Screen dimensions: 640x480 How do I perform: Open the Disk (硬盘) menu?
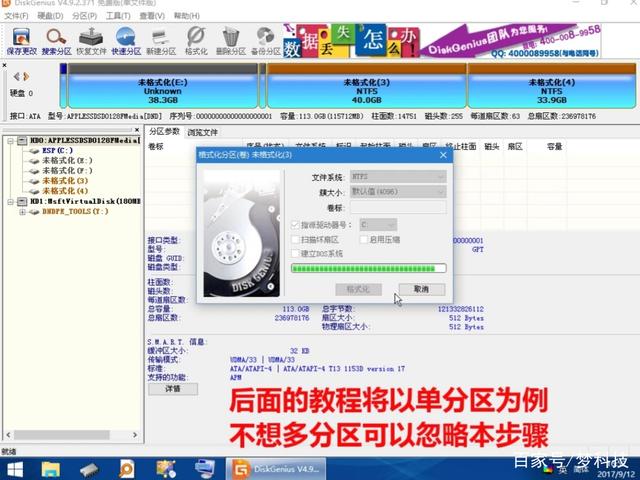(x=50, y=16)
